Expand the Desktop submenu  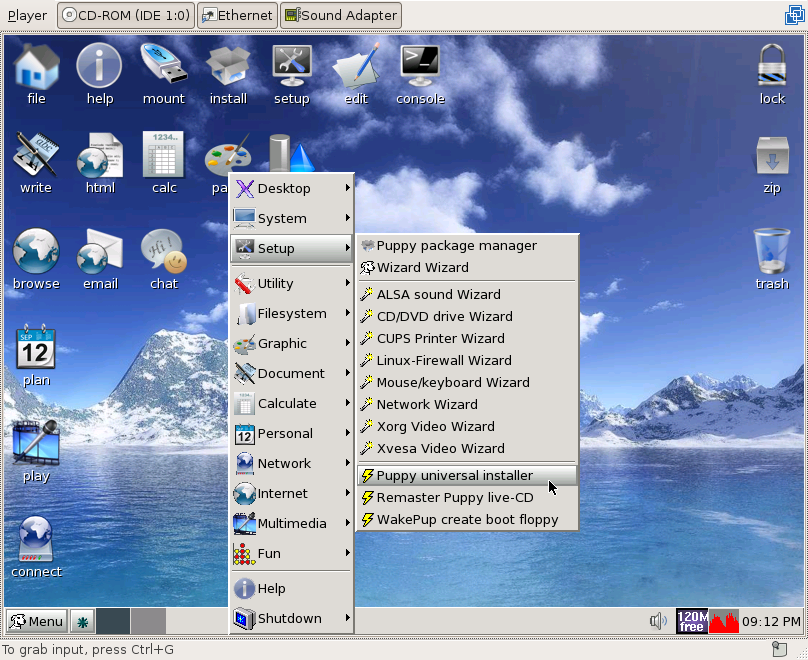[292, 189]
